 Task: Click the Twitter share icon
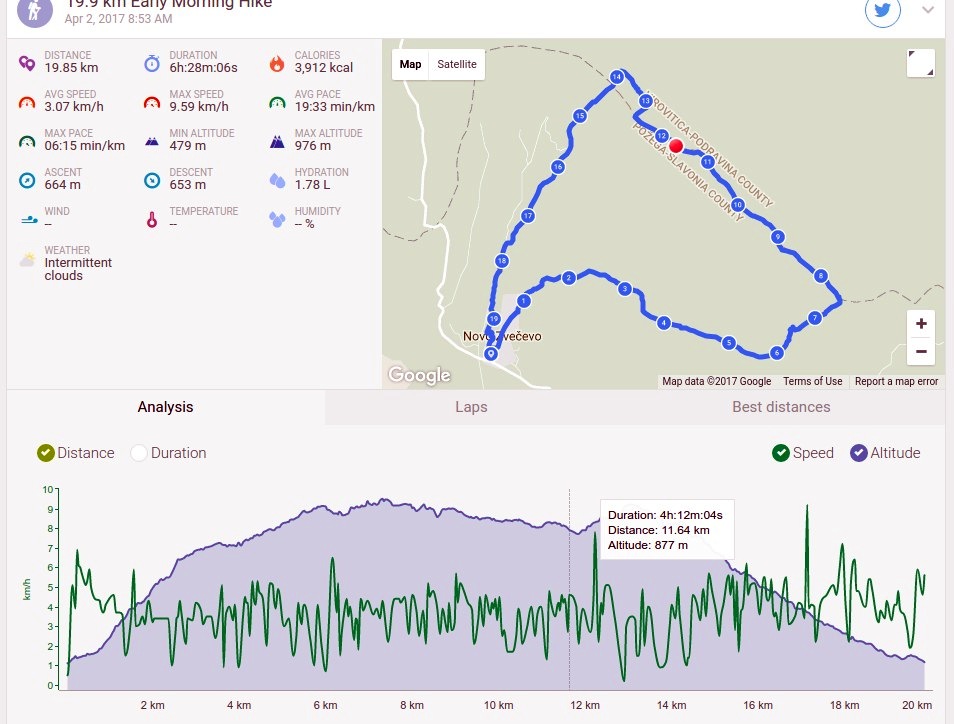[882, 10]
